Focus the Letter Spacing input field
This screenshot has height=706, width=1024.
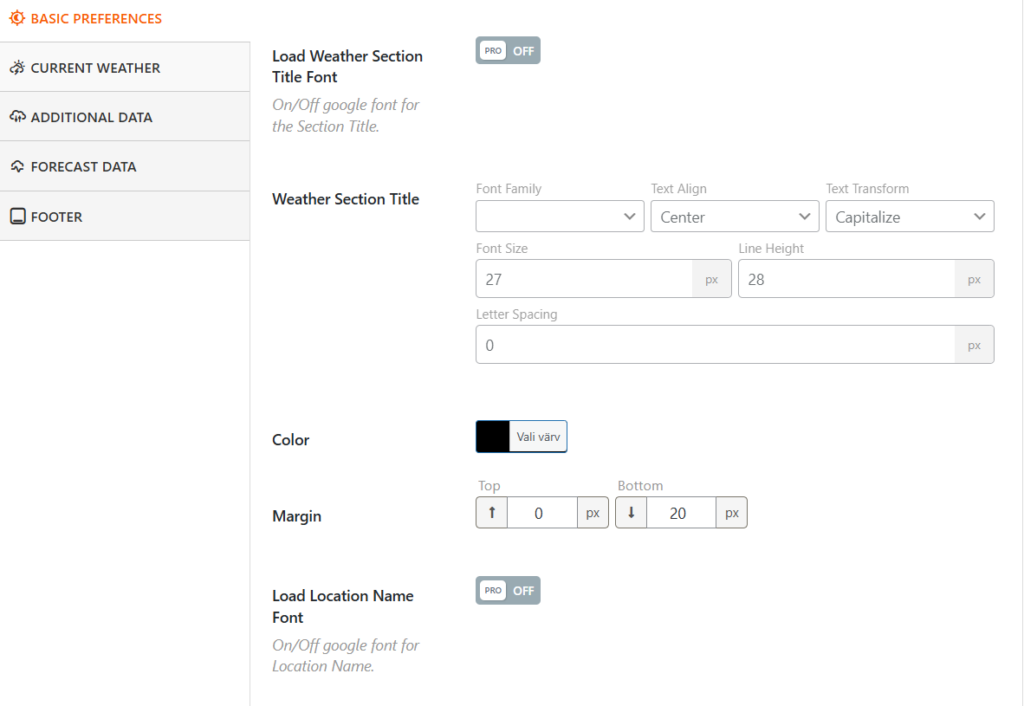click(x=714, y=345)
